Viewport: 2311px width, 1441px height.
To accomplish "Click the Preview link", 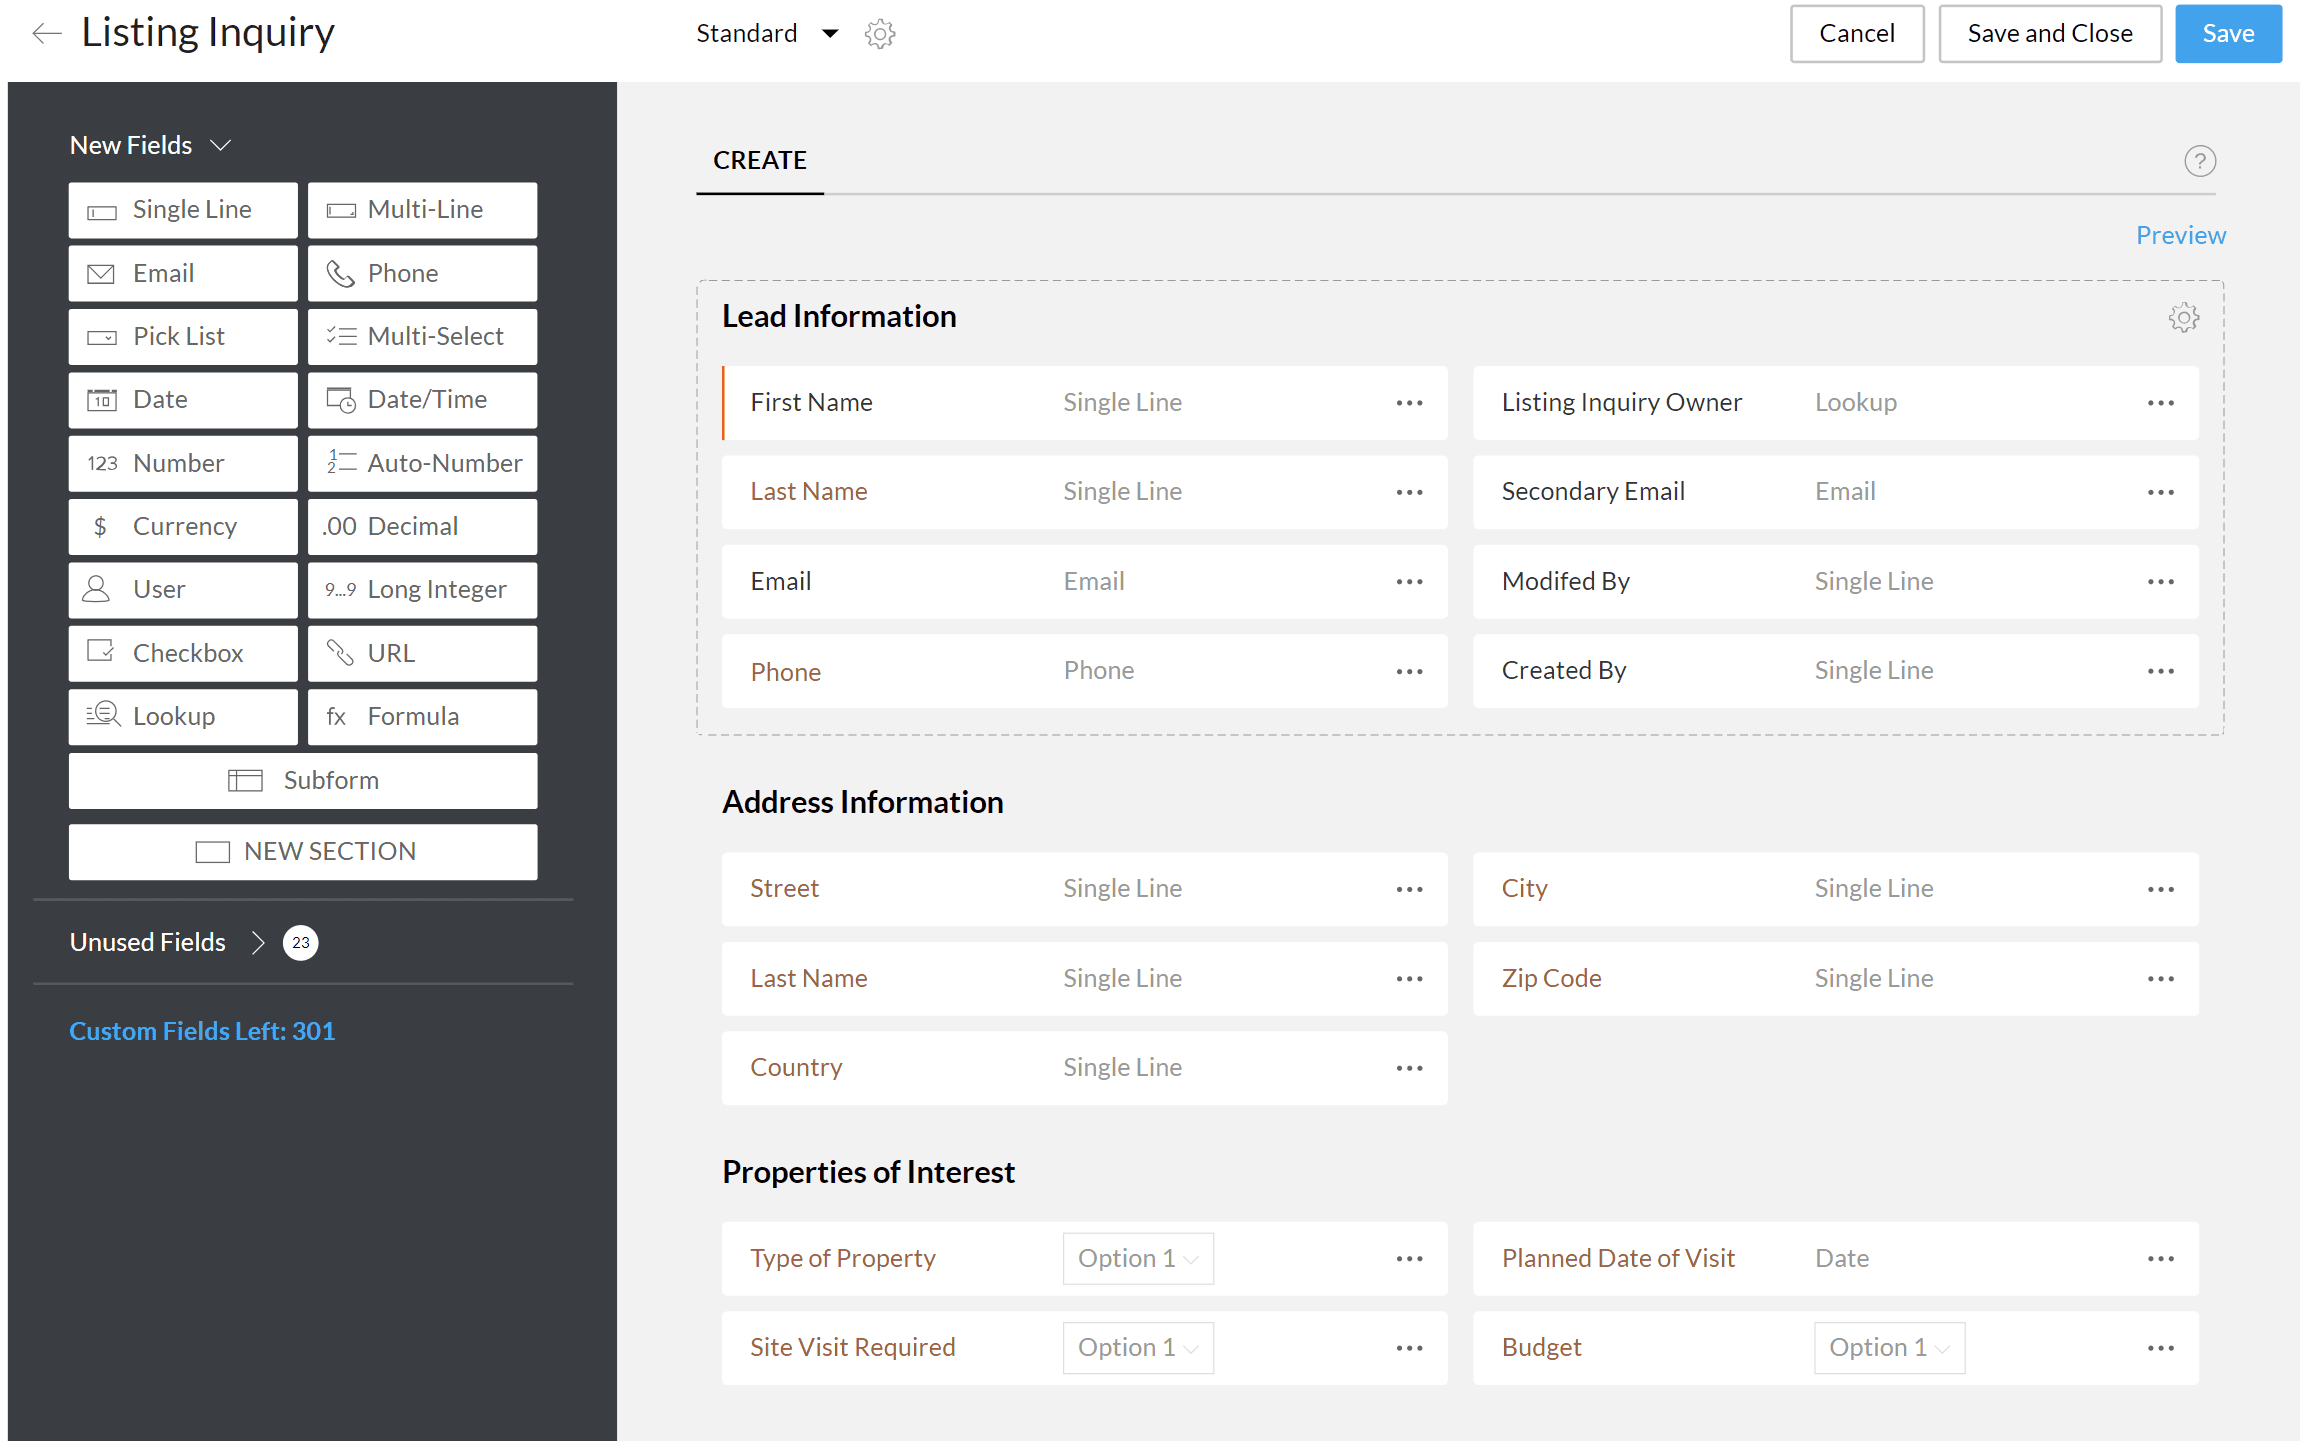I will coord(2182,232).
